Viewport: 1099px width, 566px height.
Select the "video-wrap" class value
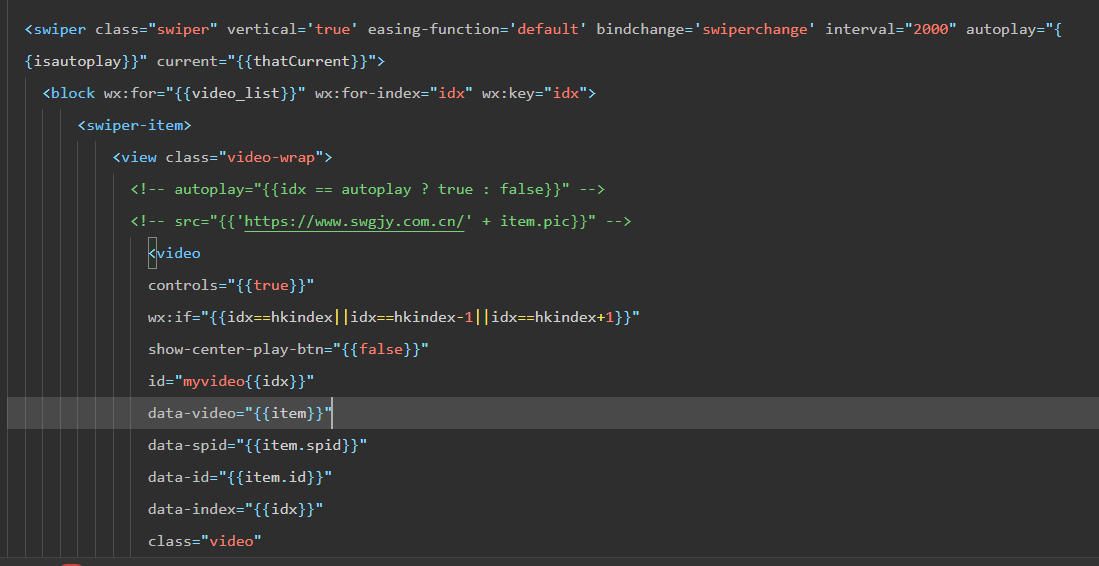click(x=271, y=158)
